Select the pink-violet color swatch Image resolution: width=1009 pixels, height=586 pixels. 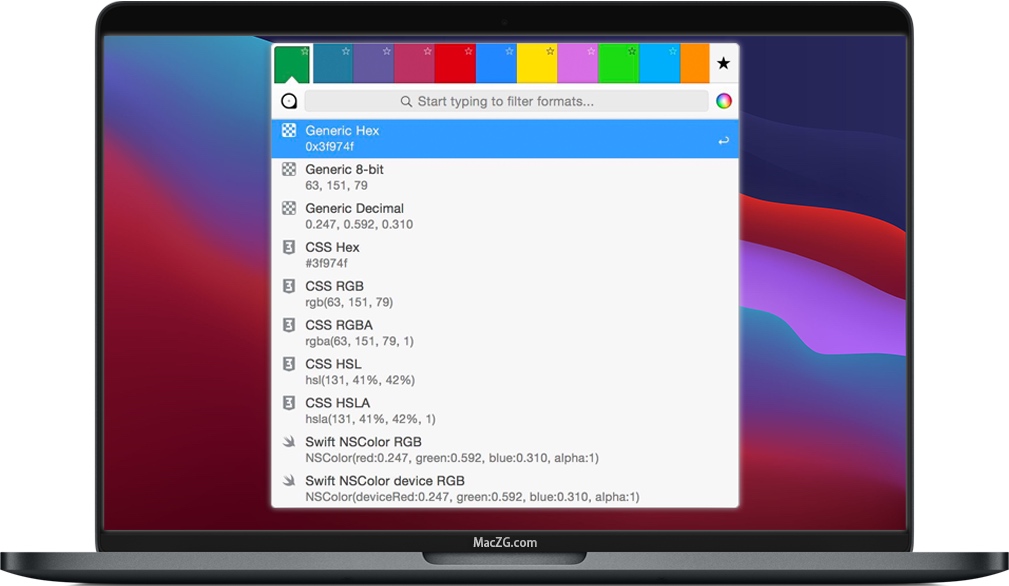(577, 66)
